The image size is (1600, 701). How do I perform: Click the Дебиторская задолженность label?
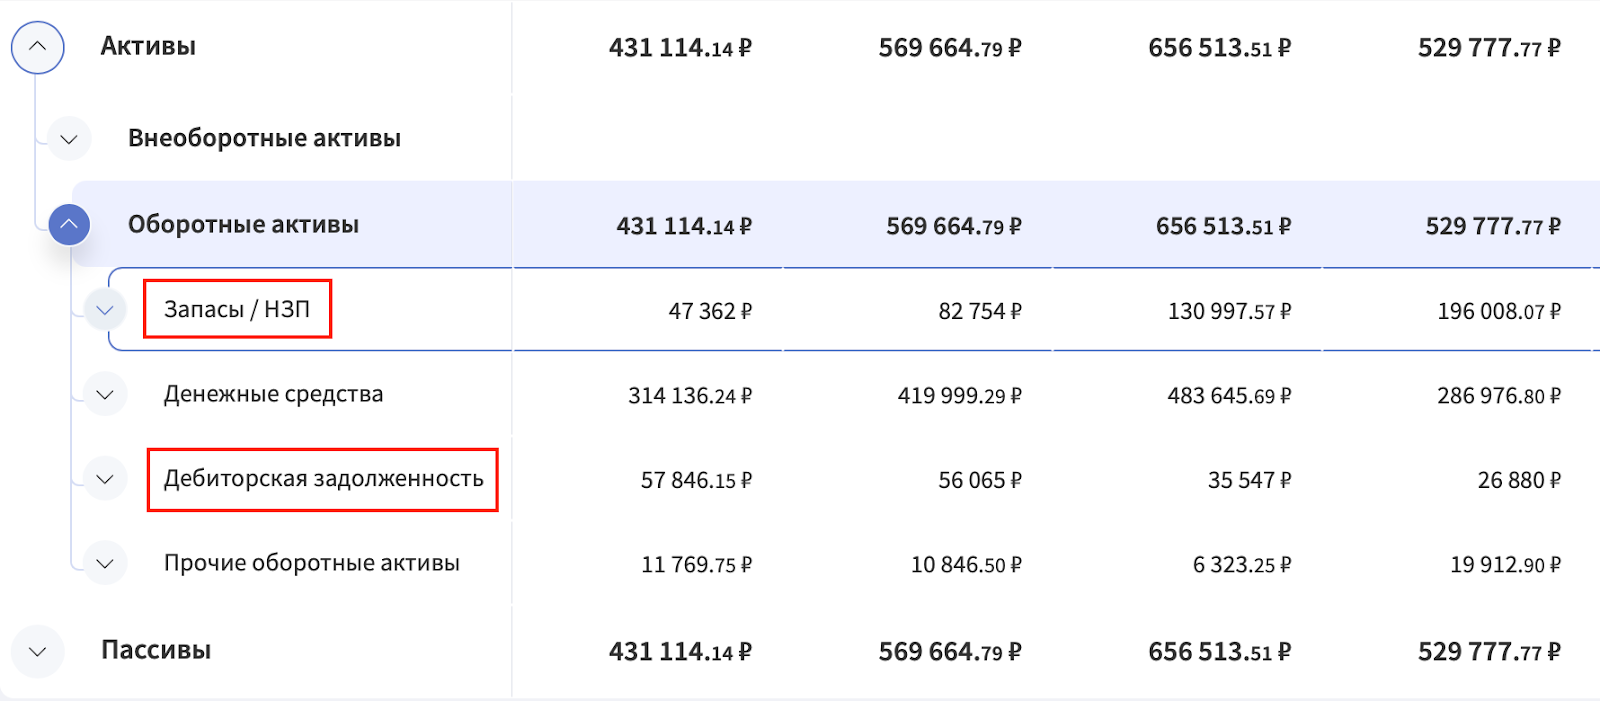coord(323,479)
